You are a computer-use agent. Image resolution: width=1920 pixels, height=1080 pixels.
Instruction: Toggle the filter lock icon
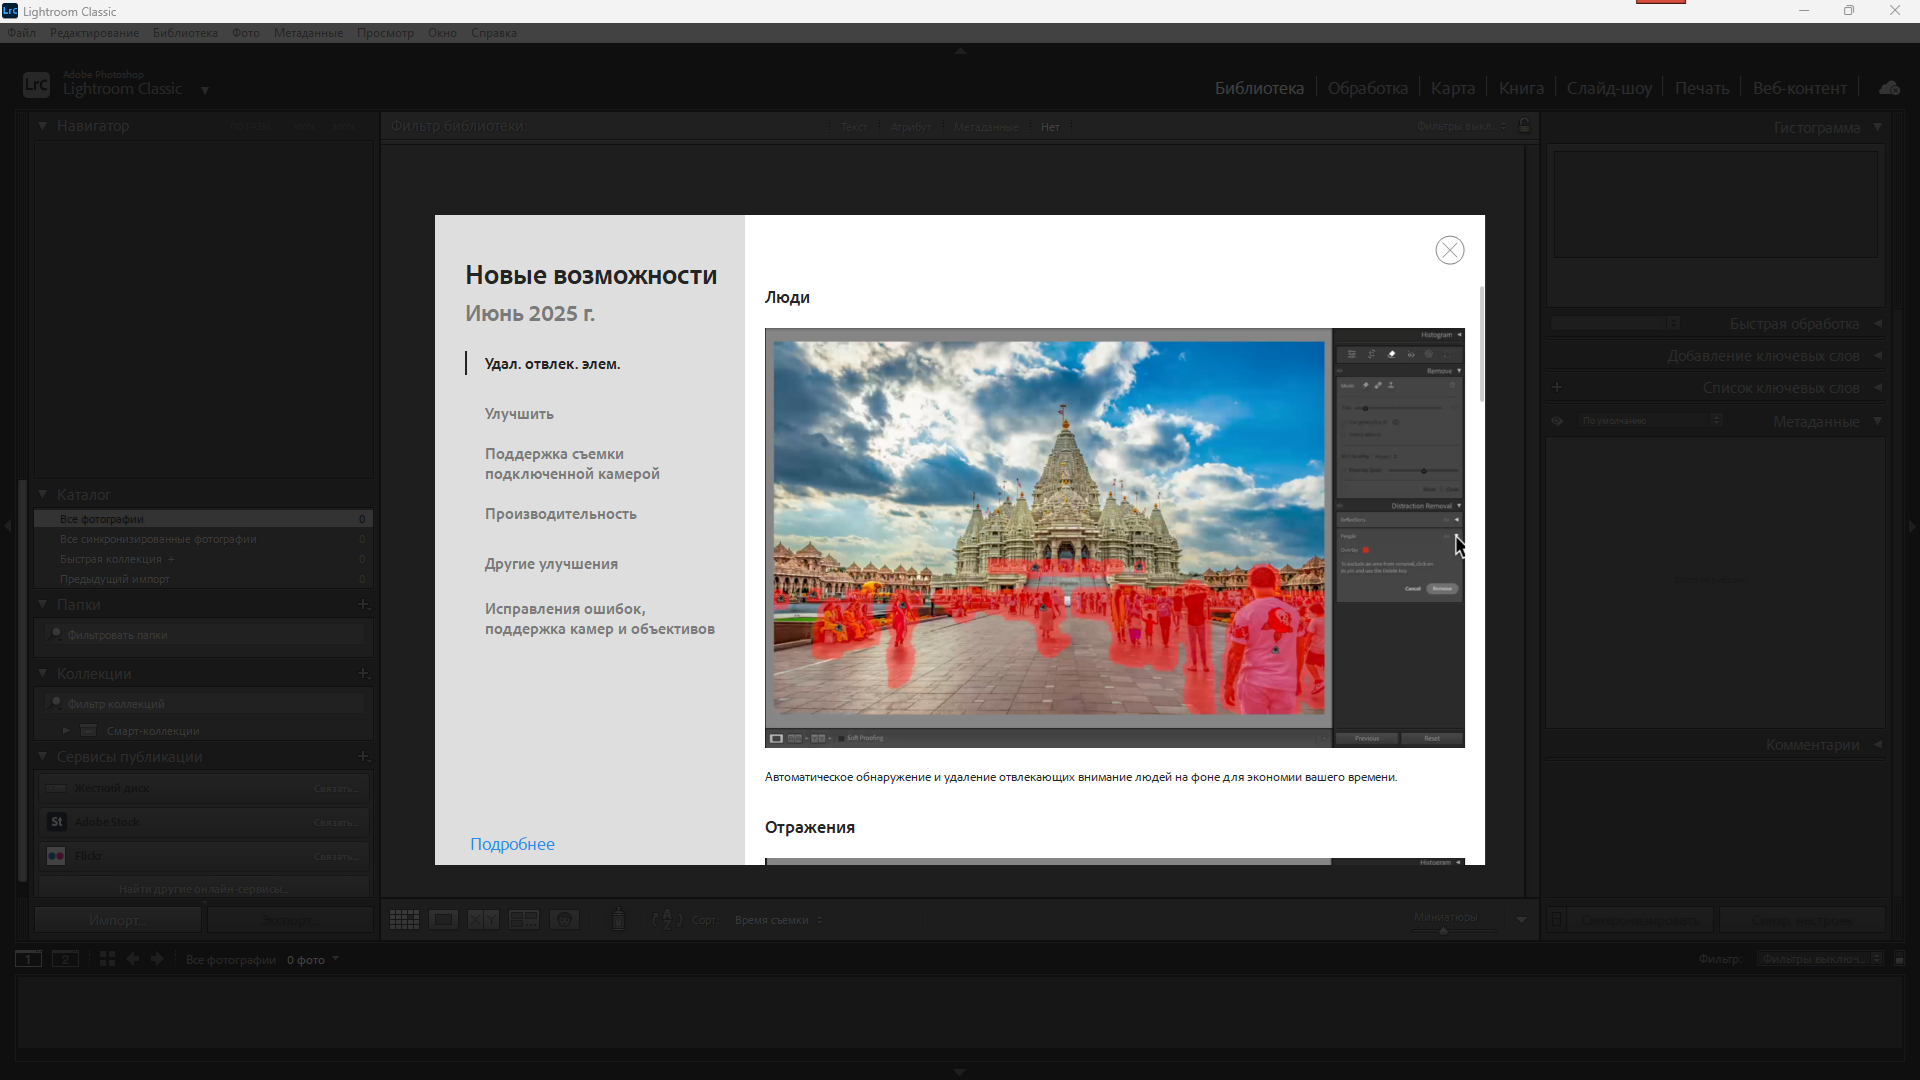pos(1524,126)
